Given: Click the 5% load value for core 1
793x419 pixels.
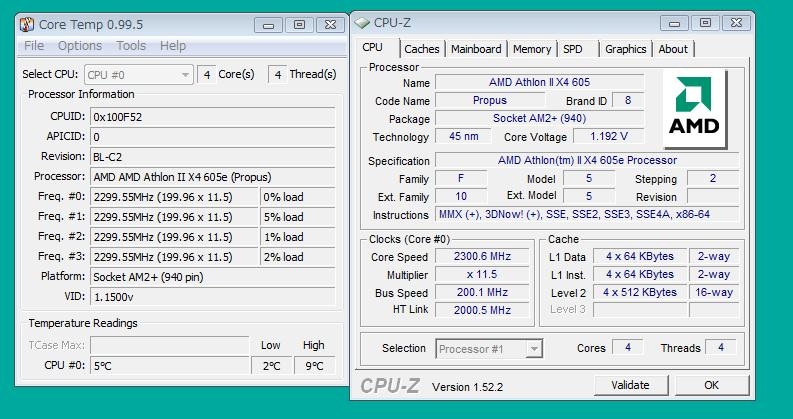Looking at the screenshot, I should coord(297,217).
